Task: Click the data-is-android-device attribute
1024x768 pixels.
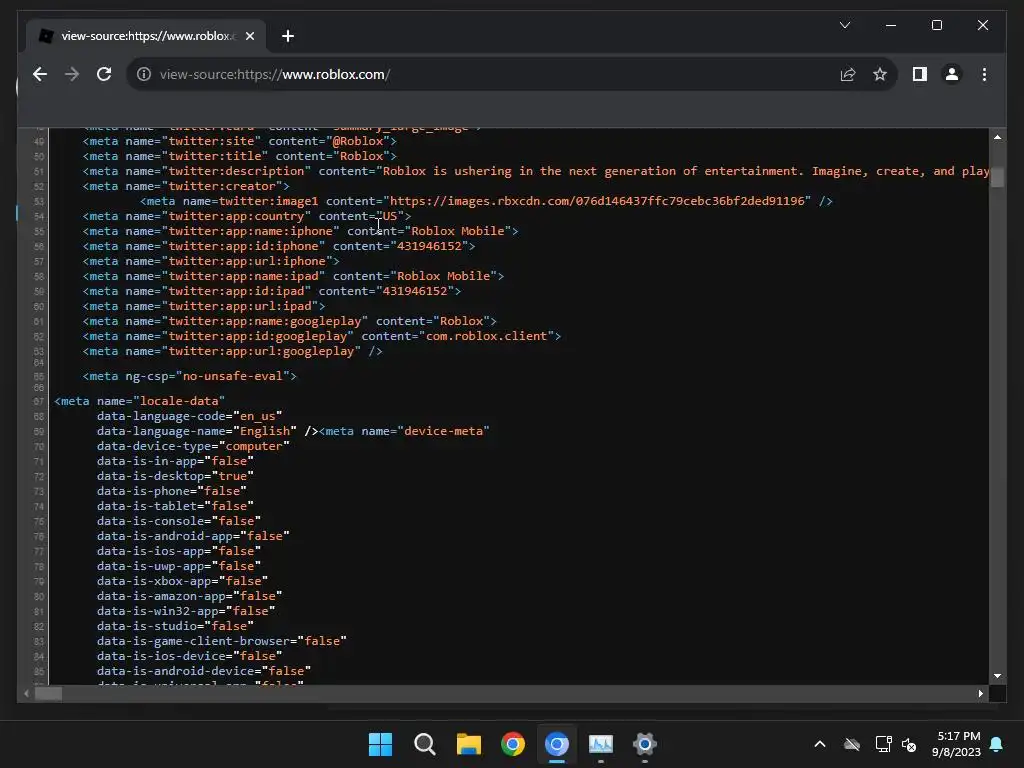Action: [x=176, y=671]
